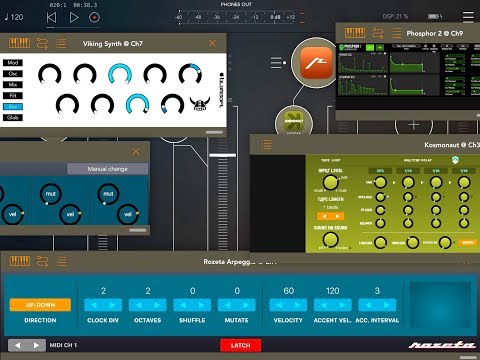
Task: Increase Mutate with right arrow
Action: click(246, 305)
